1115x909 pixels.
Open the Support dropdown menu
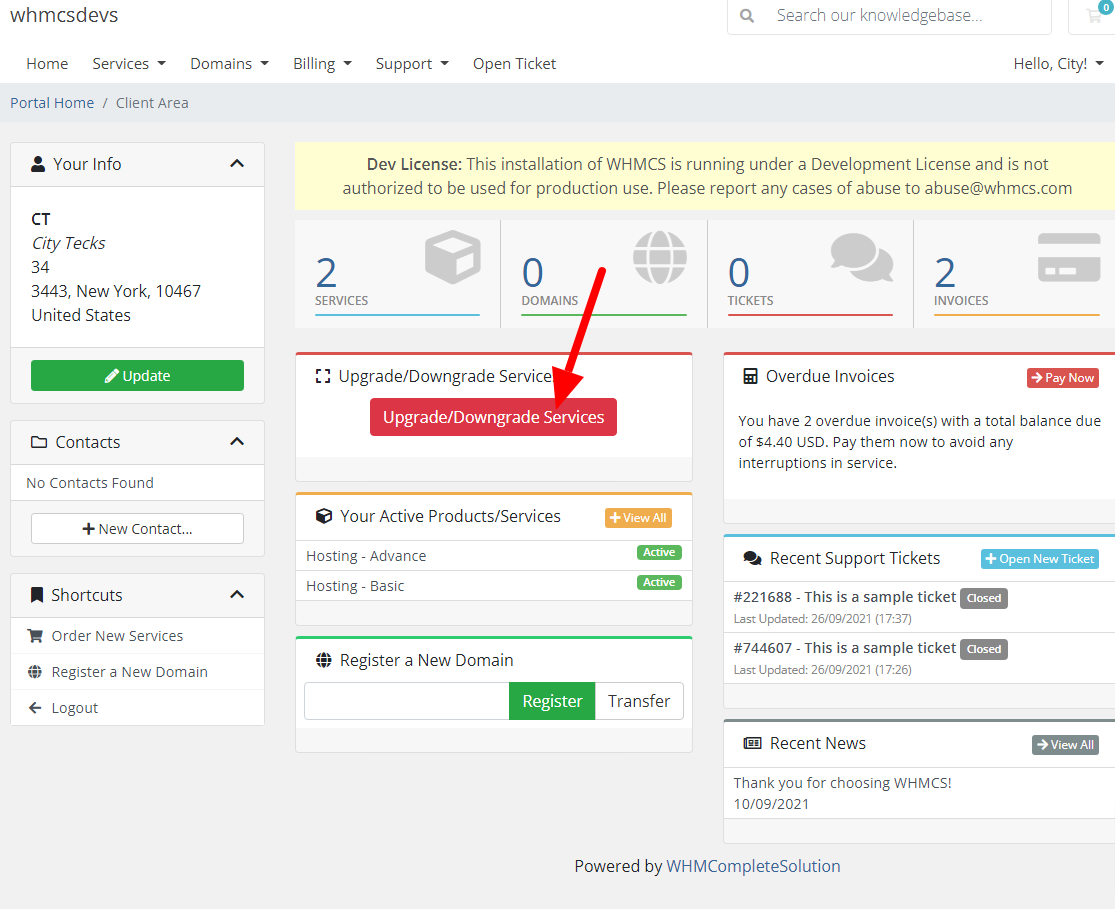(x=412, y=63)
